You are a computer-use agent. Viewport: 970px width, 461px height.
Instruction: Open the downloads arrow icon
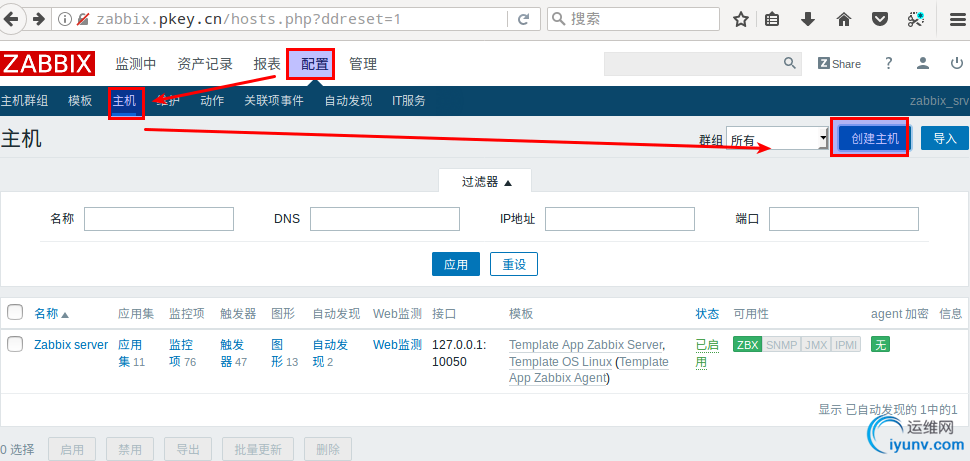click(807, 19)
